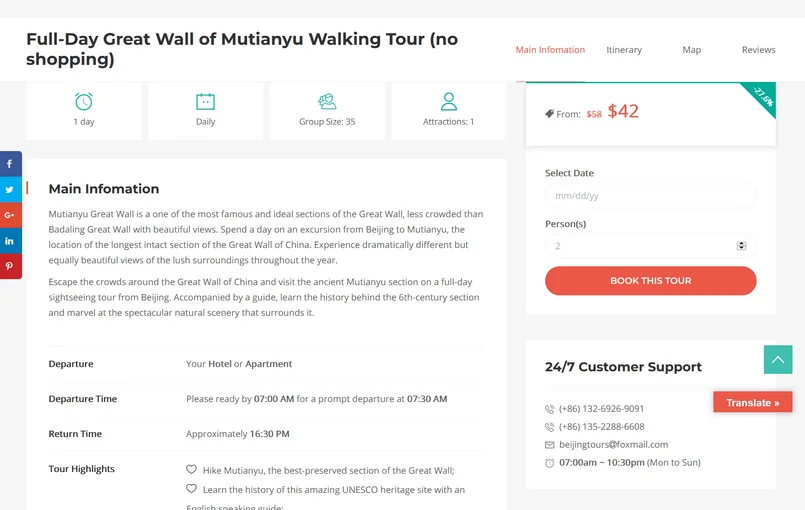
Task: Click the Twitter share icon
Action: coord(10,190)
